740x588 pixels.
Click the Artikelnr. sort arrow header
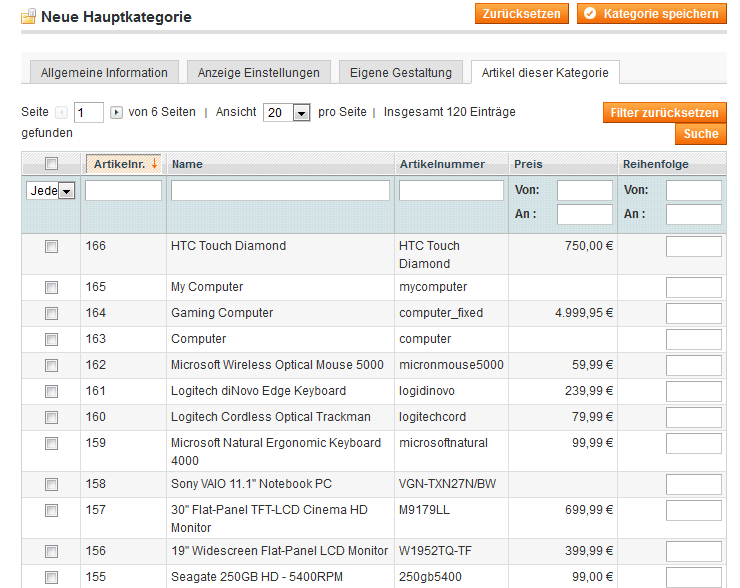coord(124,164)
